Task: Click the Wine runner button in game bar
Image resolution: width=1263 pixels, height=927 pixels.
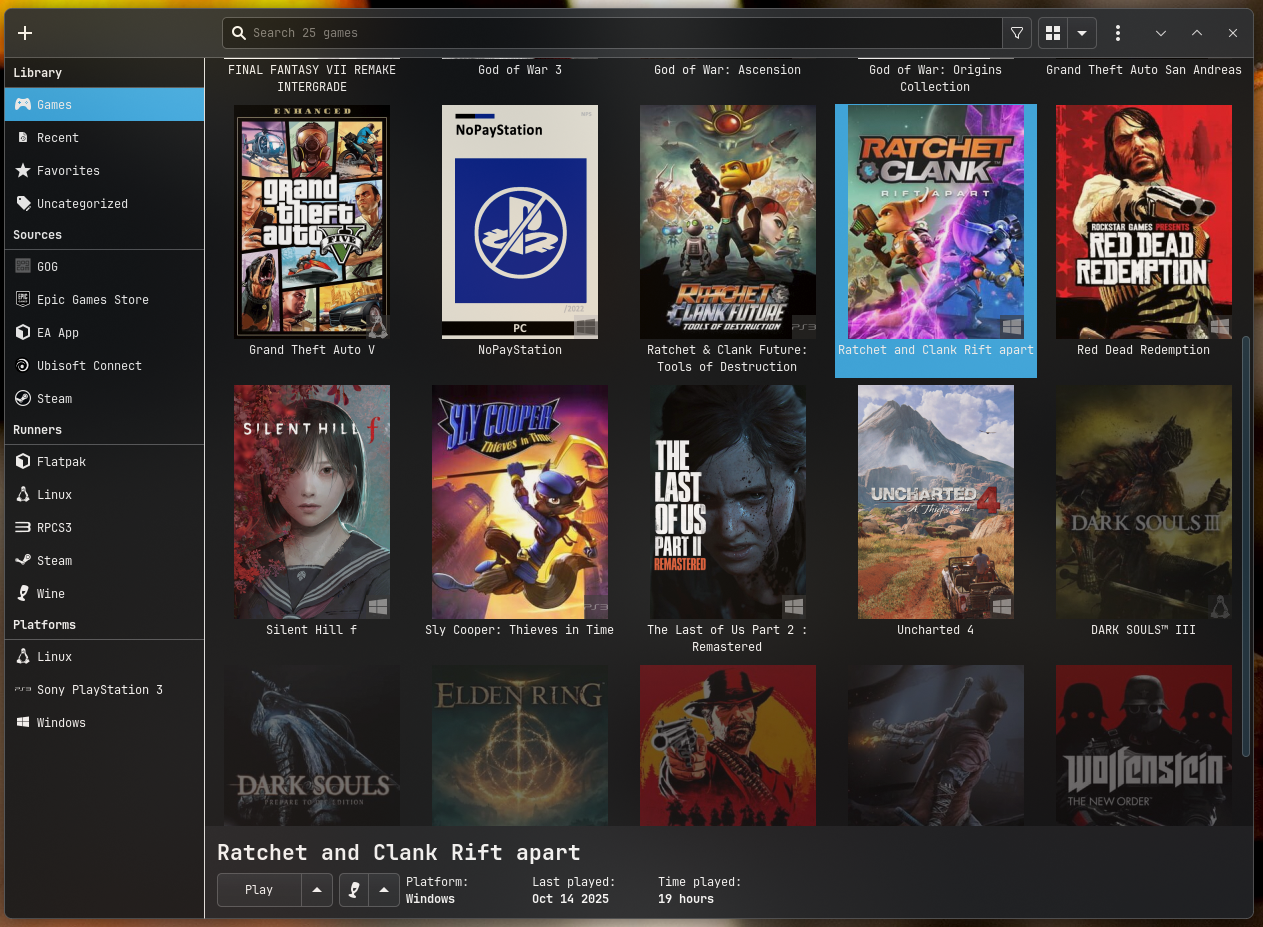Action: pyautogui.click(x=354, y=890)
